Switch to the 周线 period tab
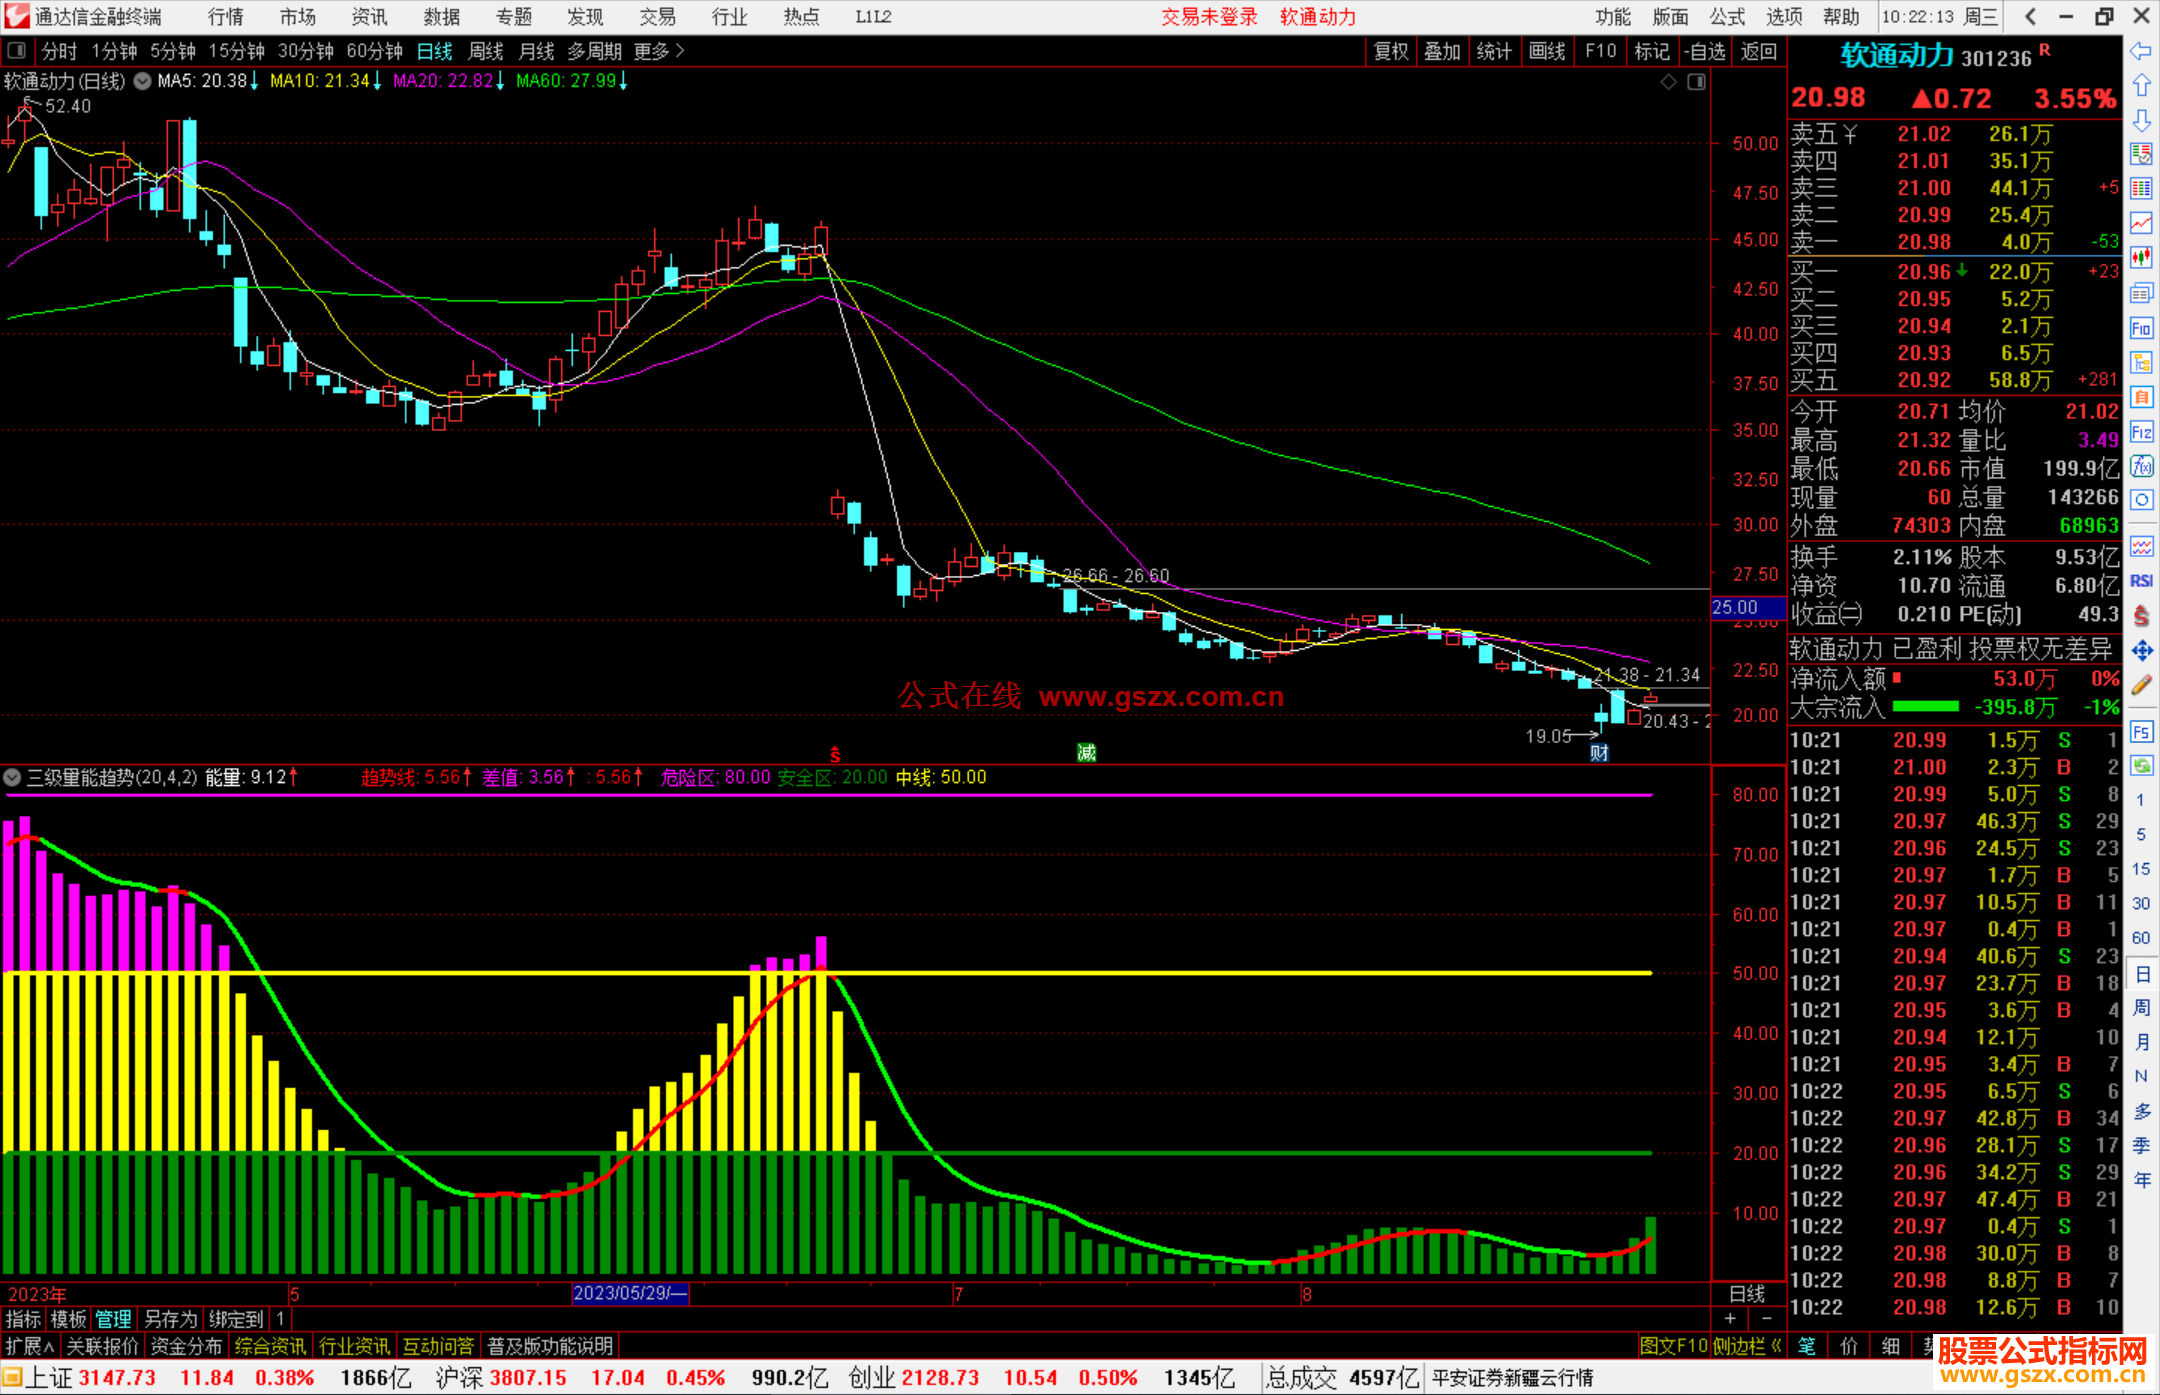Screen dimensions: 2160x1395 tap(486, 50)
